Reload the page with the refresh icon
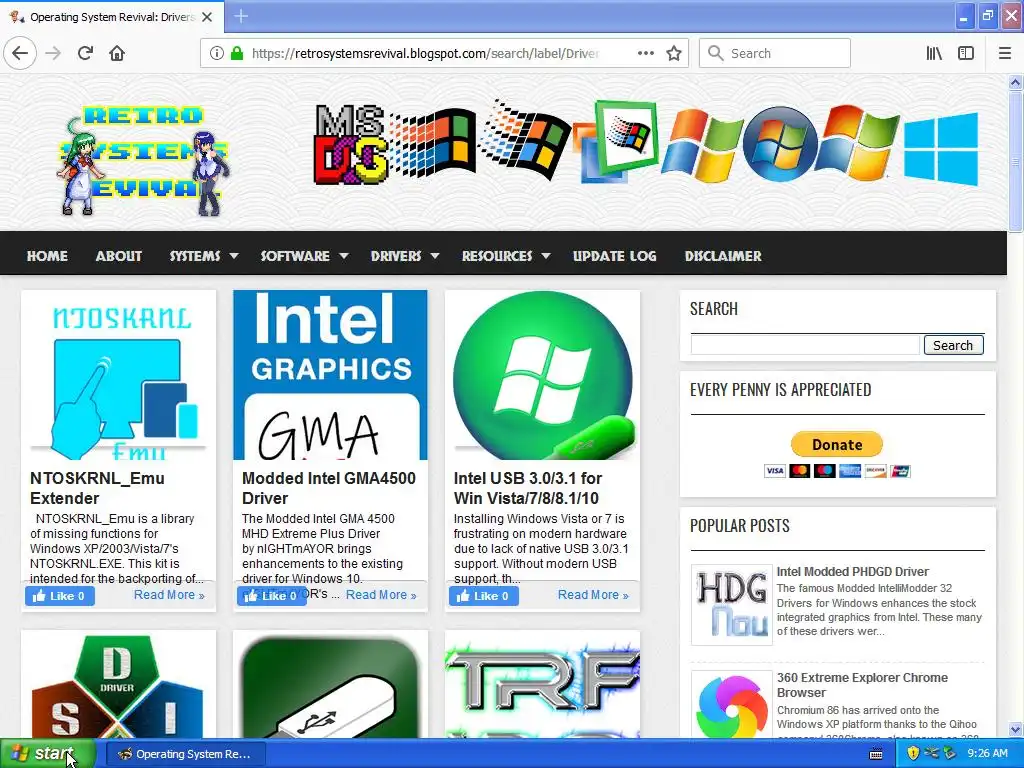The height and width of the screenshot is (768, 1024). click(85, 53)
